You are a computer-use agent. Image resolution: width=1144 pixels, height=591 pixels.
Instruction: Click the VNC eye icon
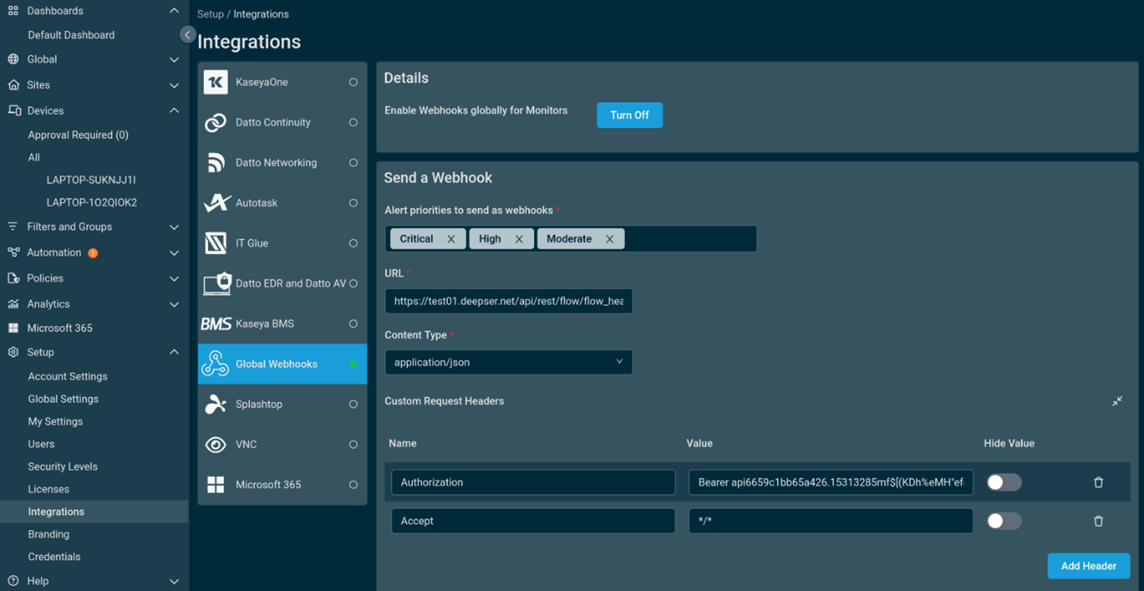215,444
